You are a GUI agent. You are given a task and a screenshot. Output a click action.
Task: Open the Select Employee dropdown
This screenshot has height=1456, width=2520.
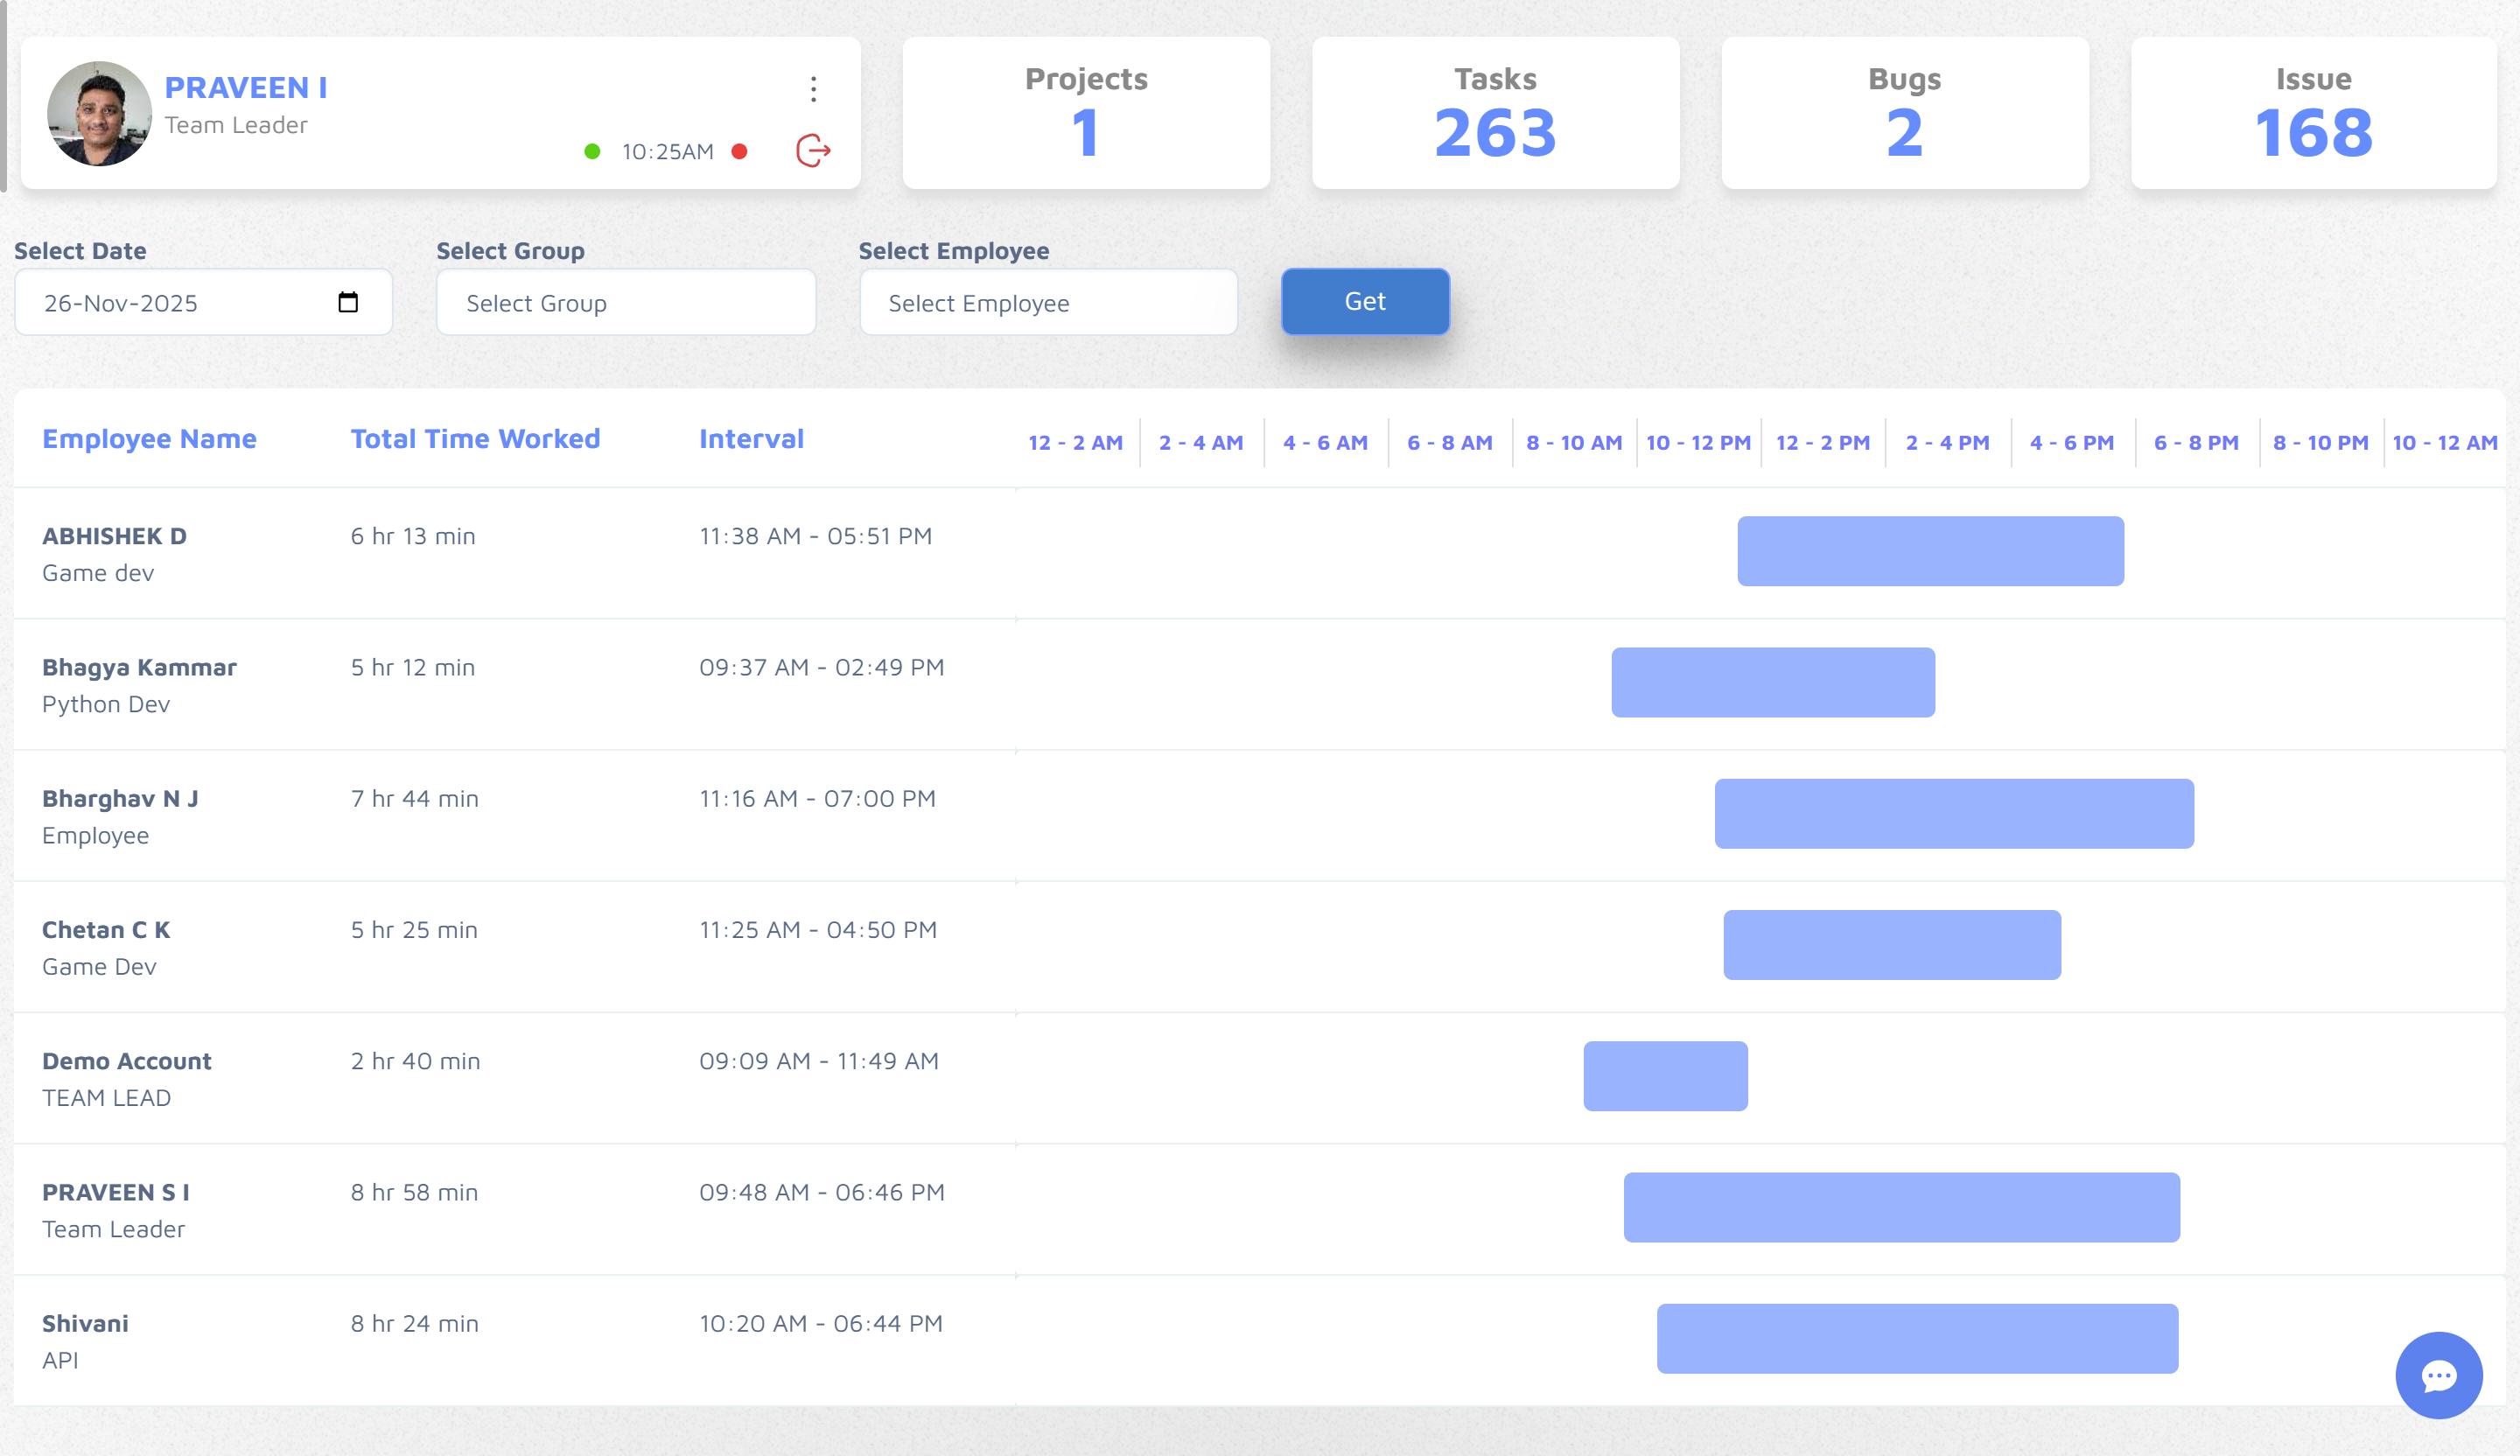1048,302
